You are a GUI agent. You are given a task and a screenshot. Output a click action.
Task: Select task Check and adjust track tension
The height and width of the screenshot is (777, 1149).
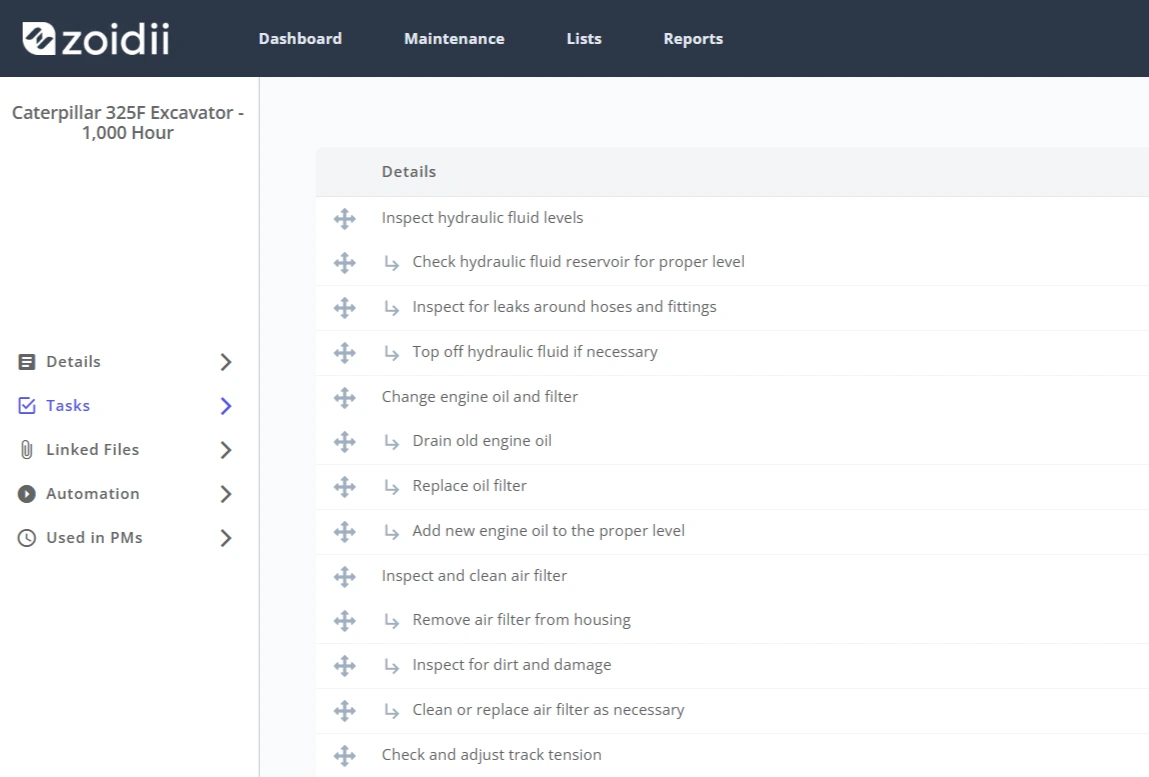pyautogui.click(x=491, y=754)
